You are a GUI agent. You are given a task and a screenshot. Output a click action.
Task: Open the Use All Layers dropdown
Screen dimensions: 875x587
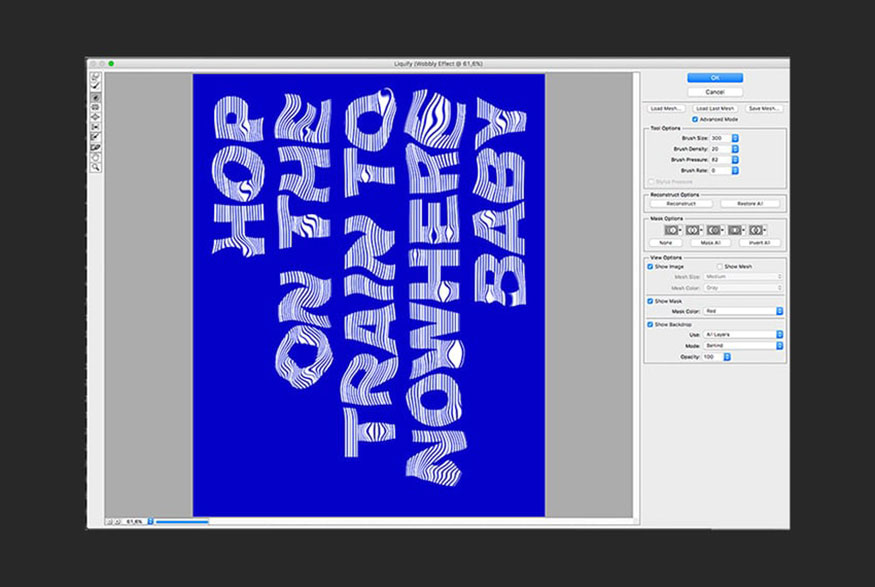[743, 334]
